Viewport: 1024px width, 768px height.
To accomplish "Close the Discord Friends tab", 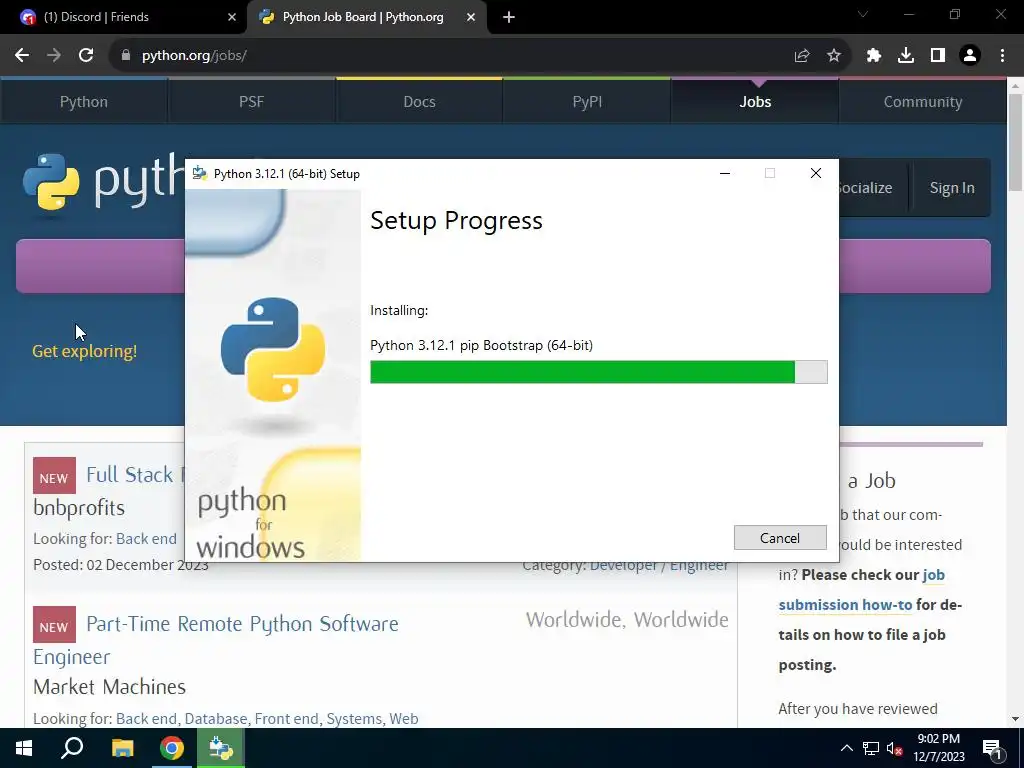I will pos(232,17).
